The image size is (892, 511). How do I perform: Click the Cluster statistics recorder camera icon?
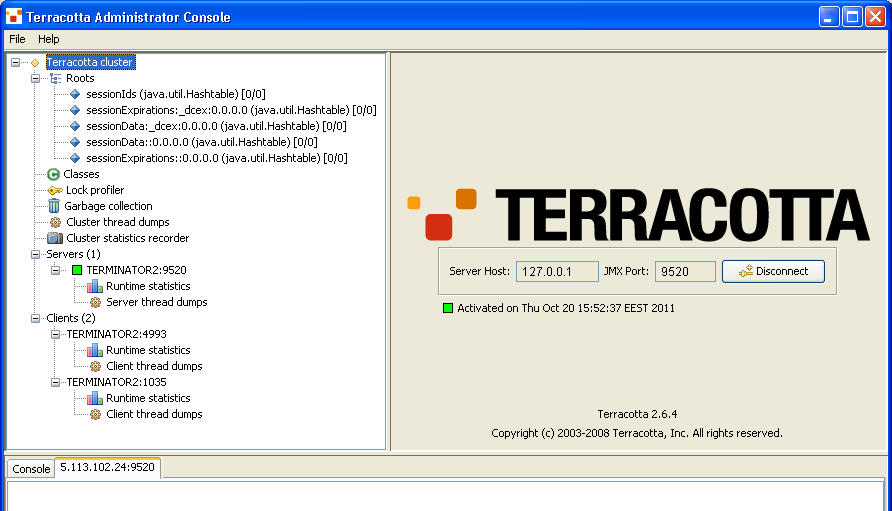coord(55,238)
